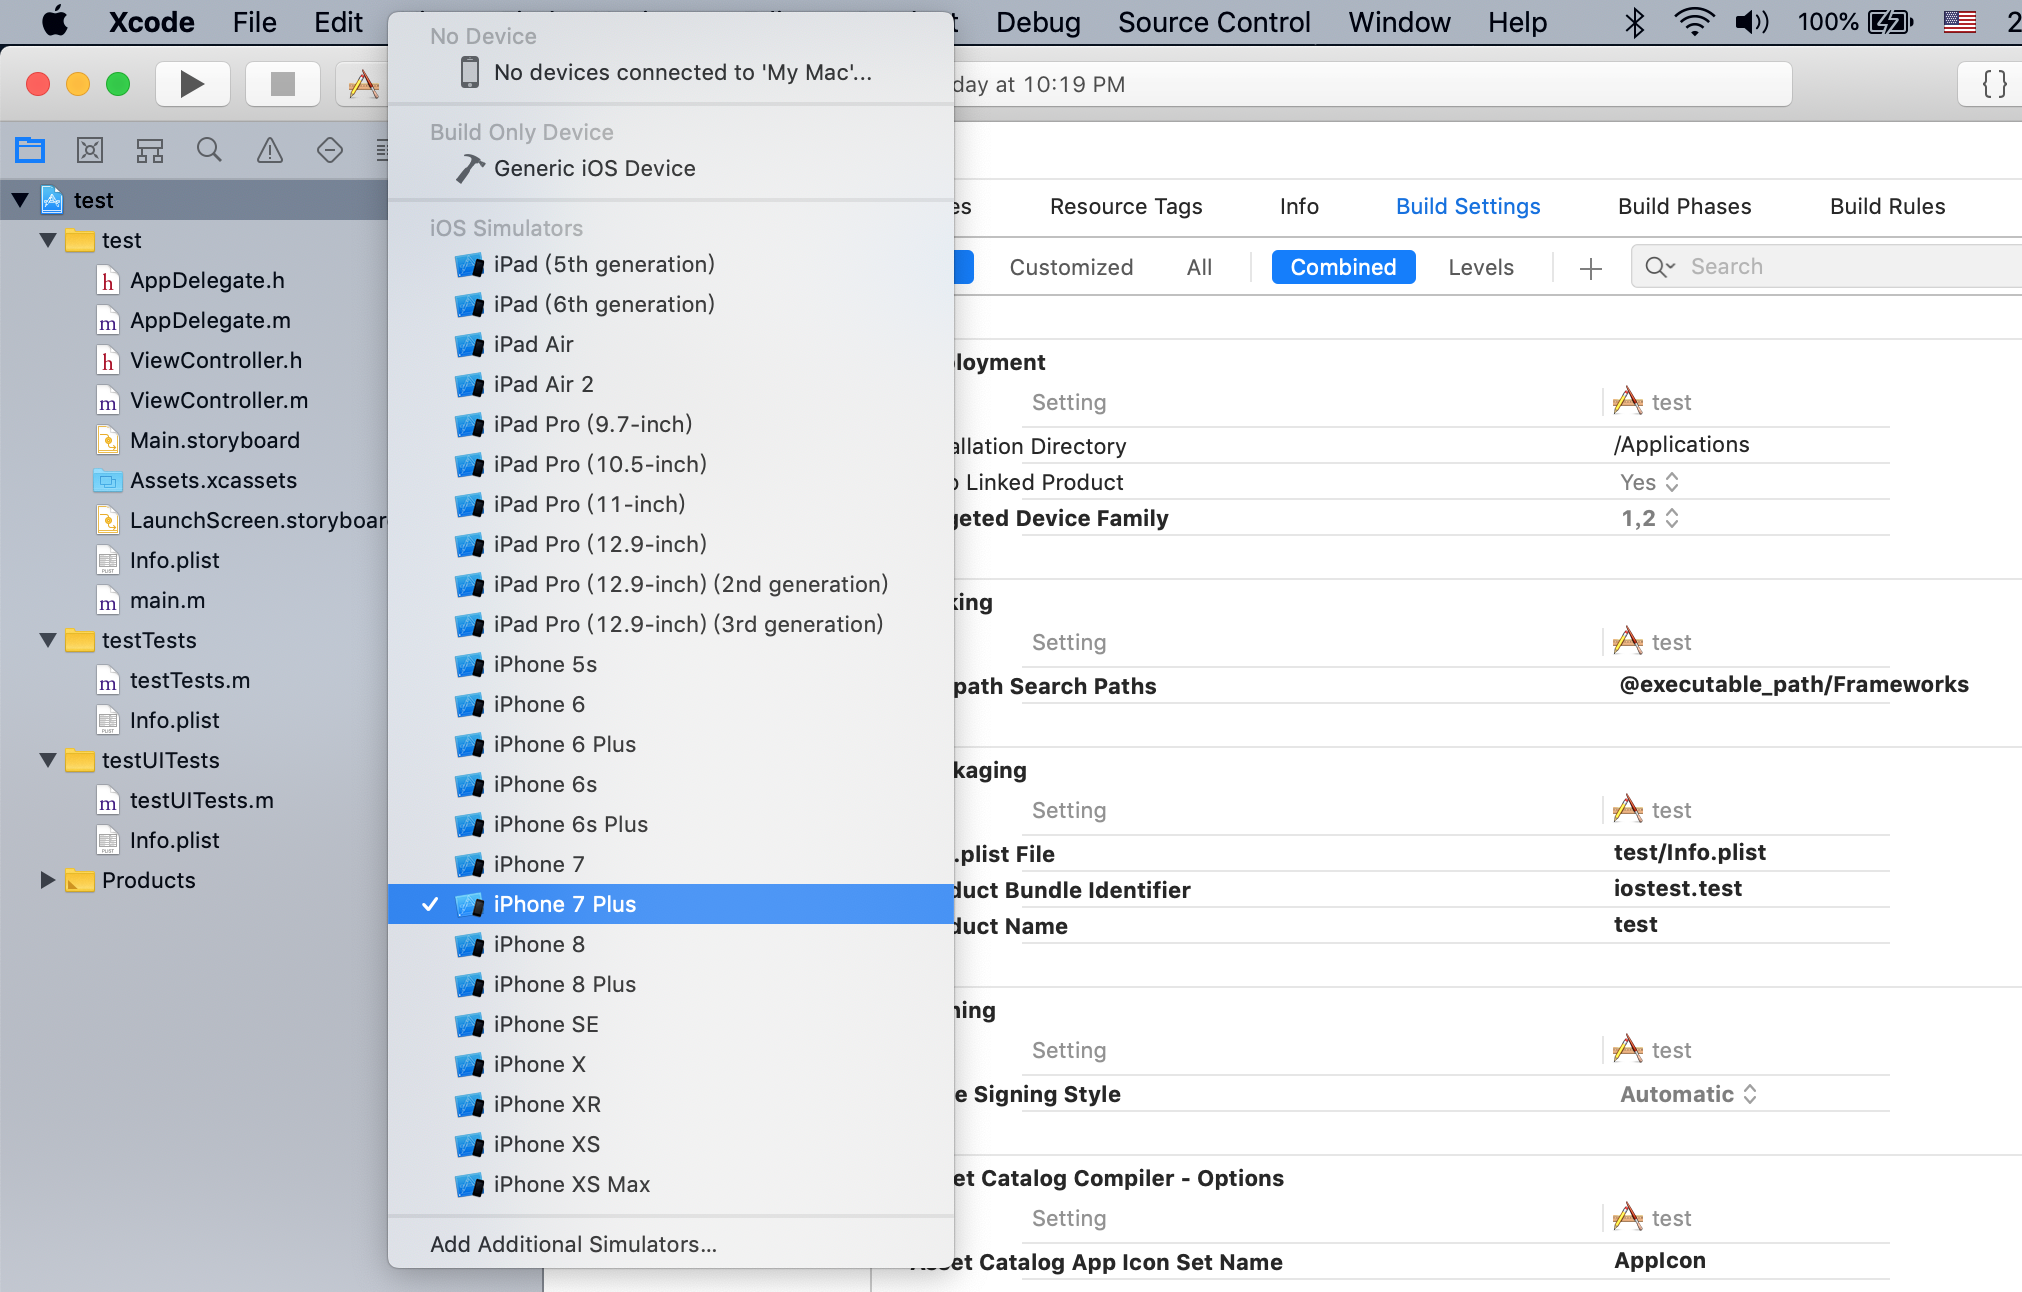Image resolution: width=2022 pixels, height=1292 pixels.
Task: Click the Run (play) button
Action: (x=192, y=84)
